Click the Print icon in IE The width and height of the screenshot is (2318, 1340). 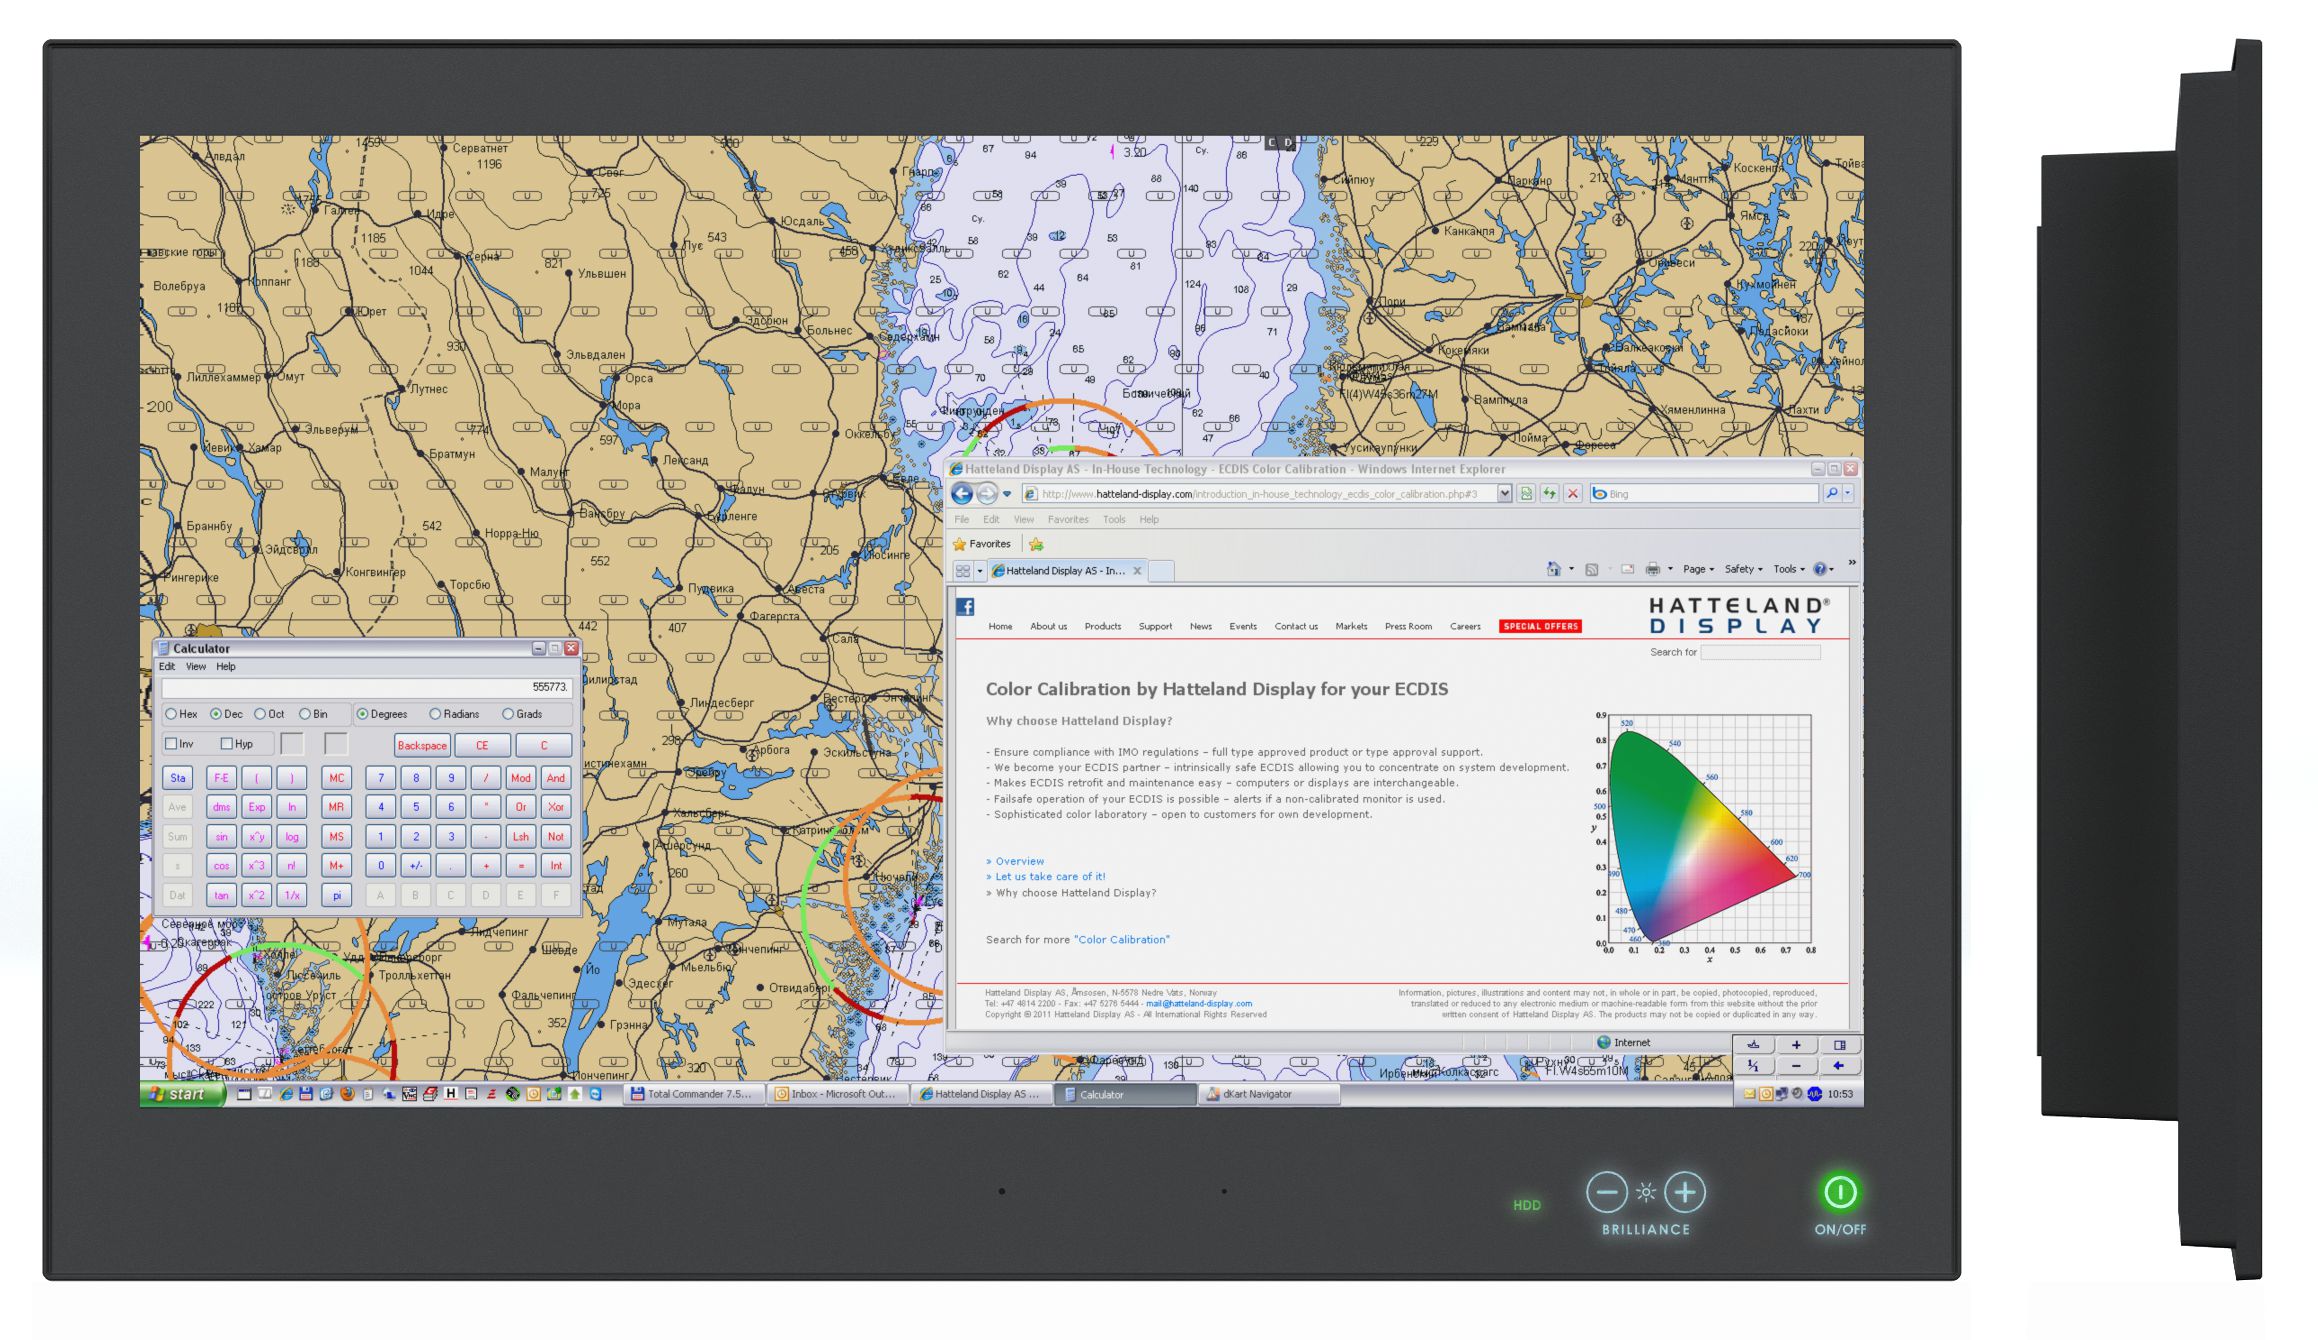(1653, 569)
